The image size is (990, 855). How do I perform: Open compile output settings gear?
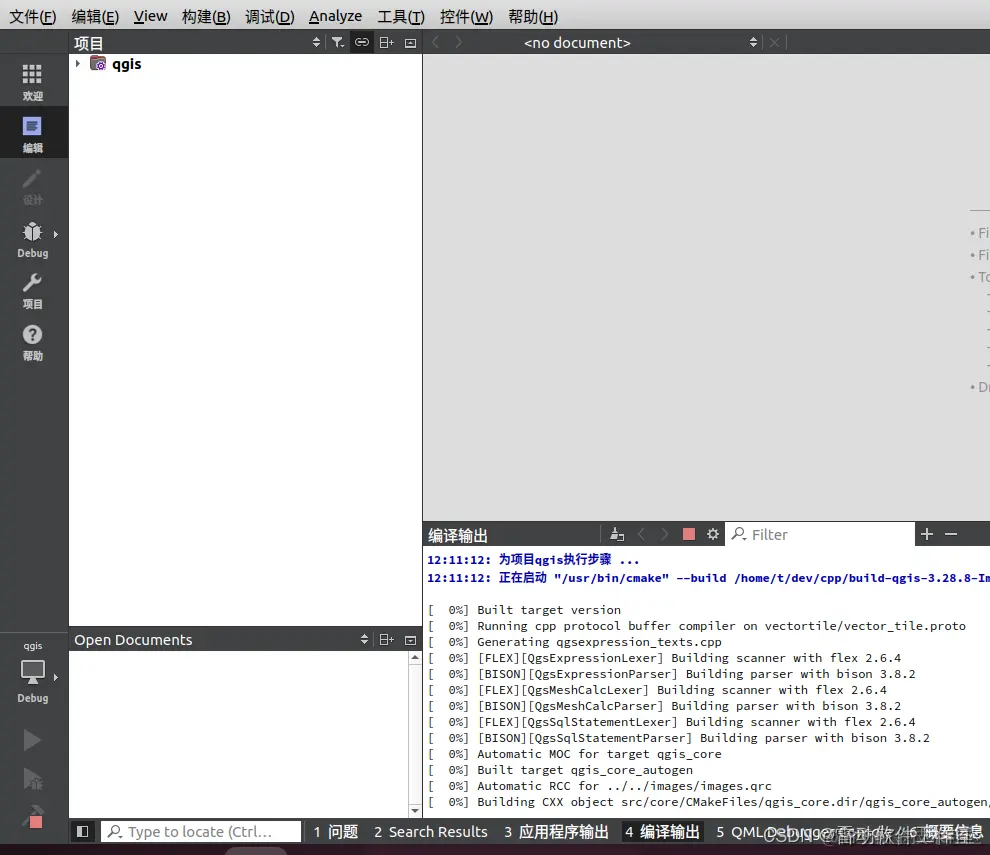coord(713,534)
